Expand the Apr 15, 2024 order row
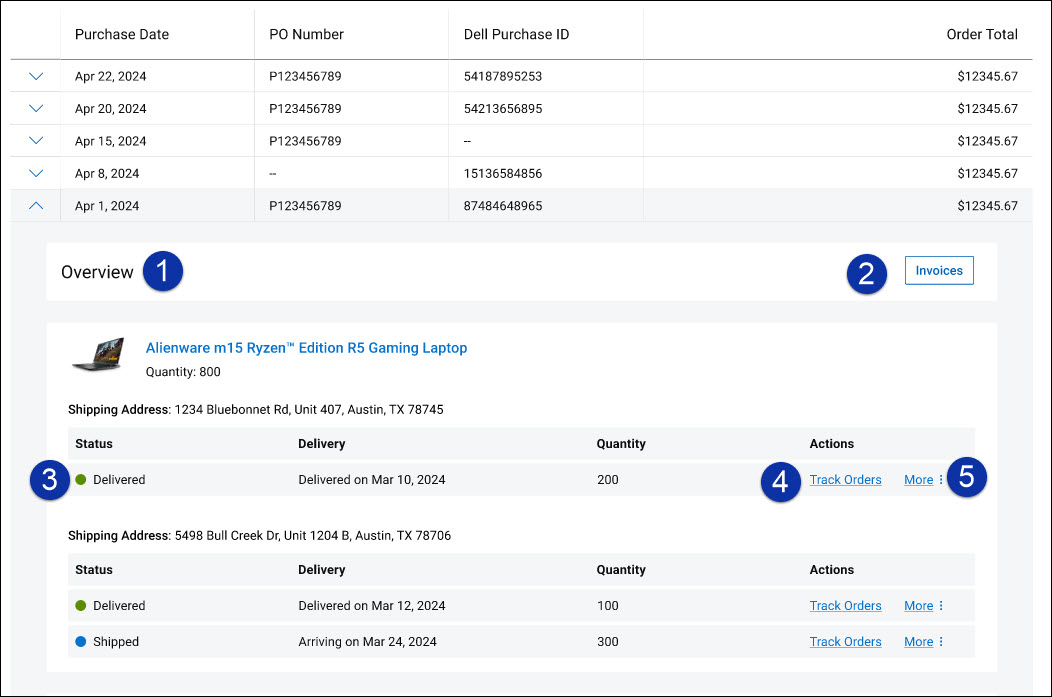The height and width of the screenshot is (697, 1052). coord(35,140)
